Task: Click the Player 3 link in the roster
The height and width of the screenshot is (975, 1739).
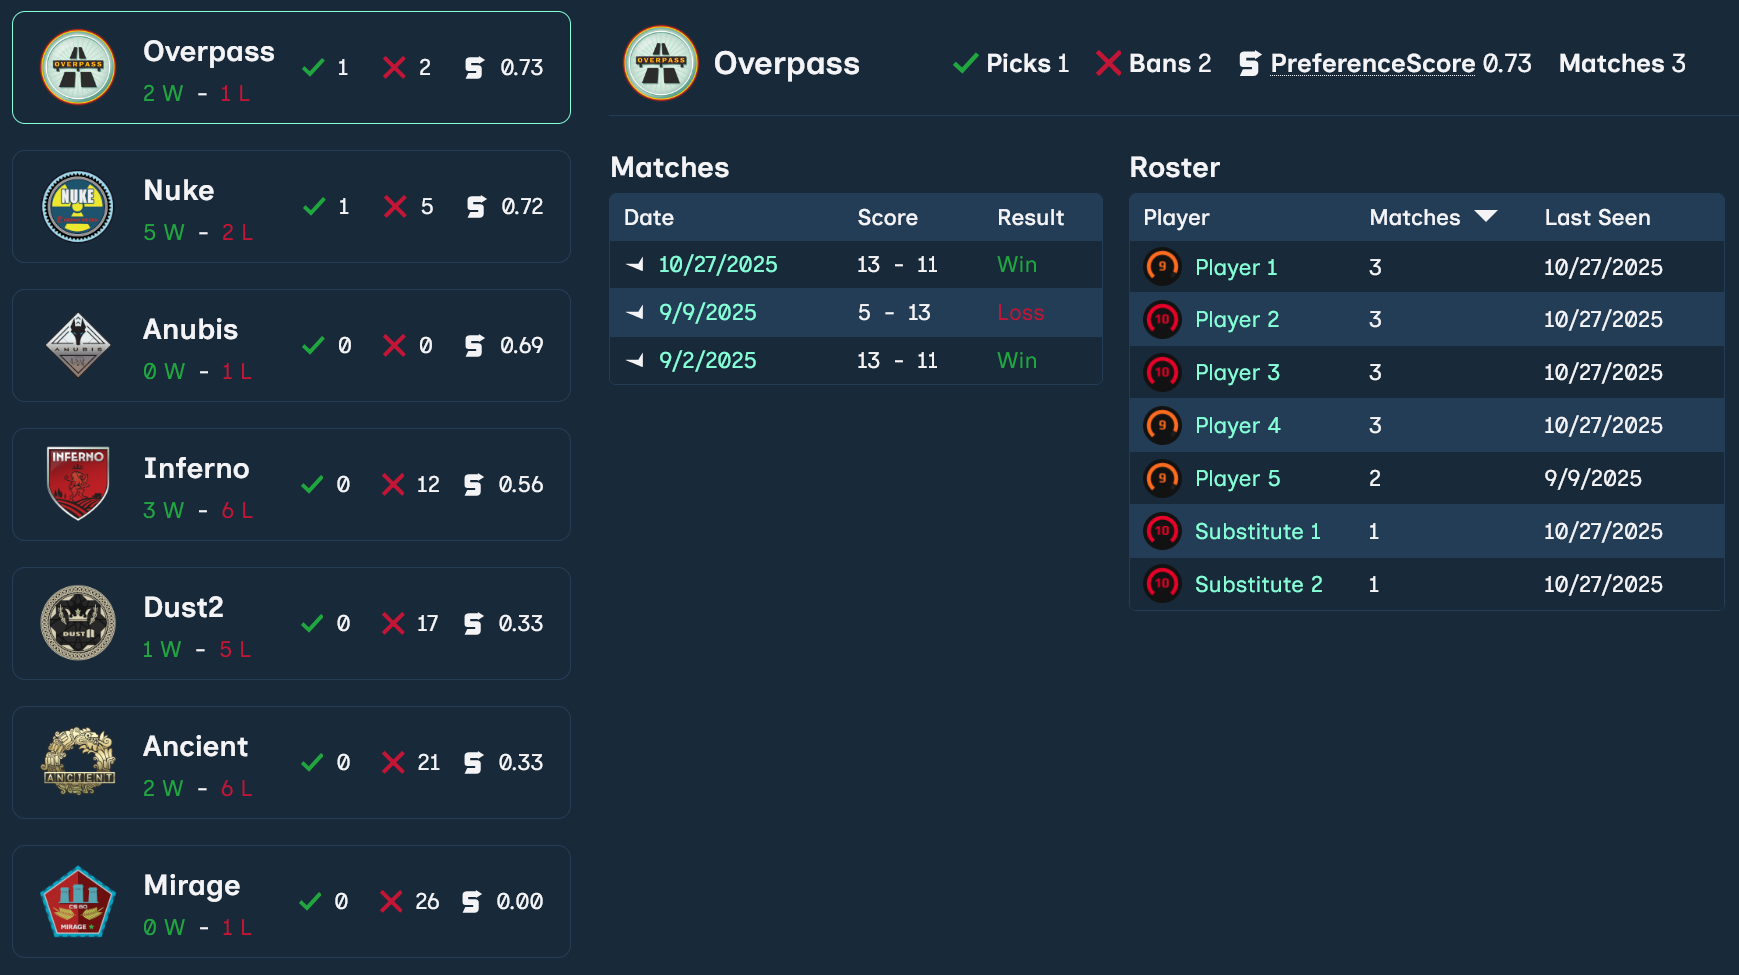Action: point(1238,372)
